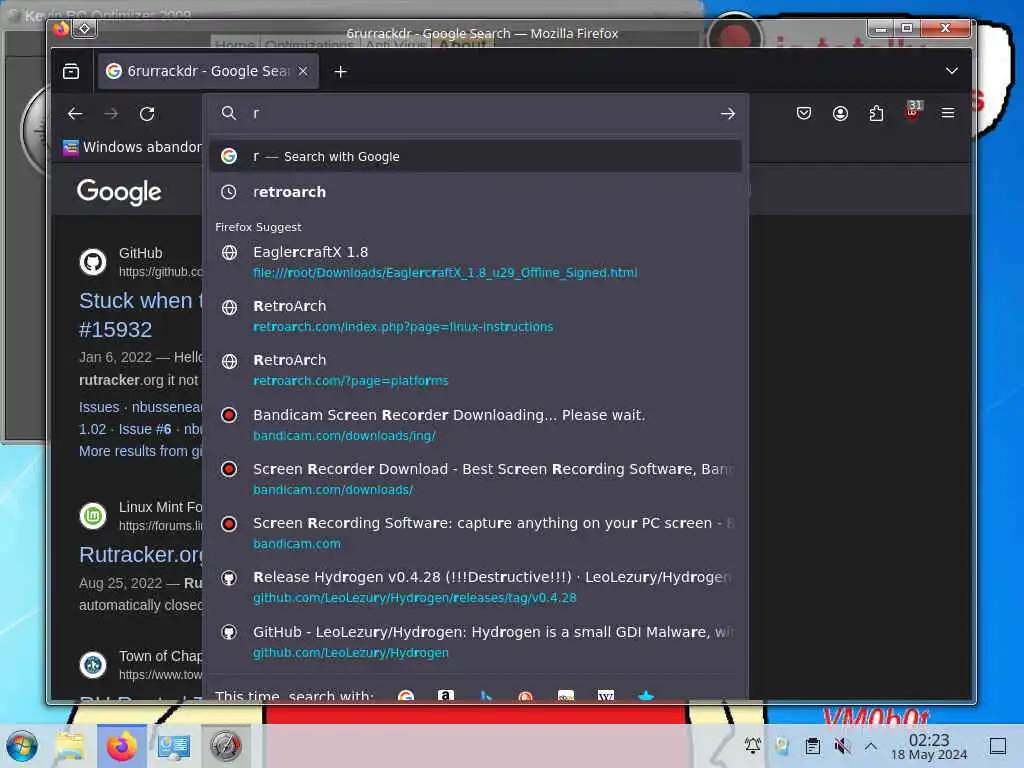Click globe icon beside EaglercraftX 1.8
Screen dimensions: 1024x768
[229, 253]
